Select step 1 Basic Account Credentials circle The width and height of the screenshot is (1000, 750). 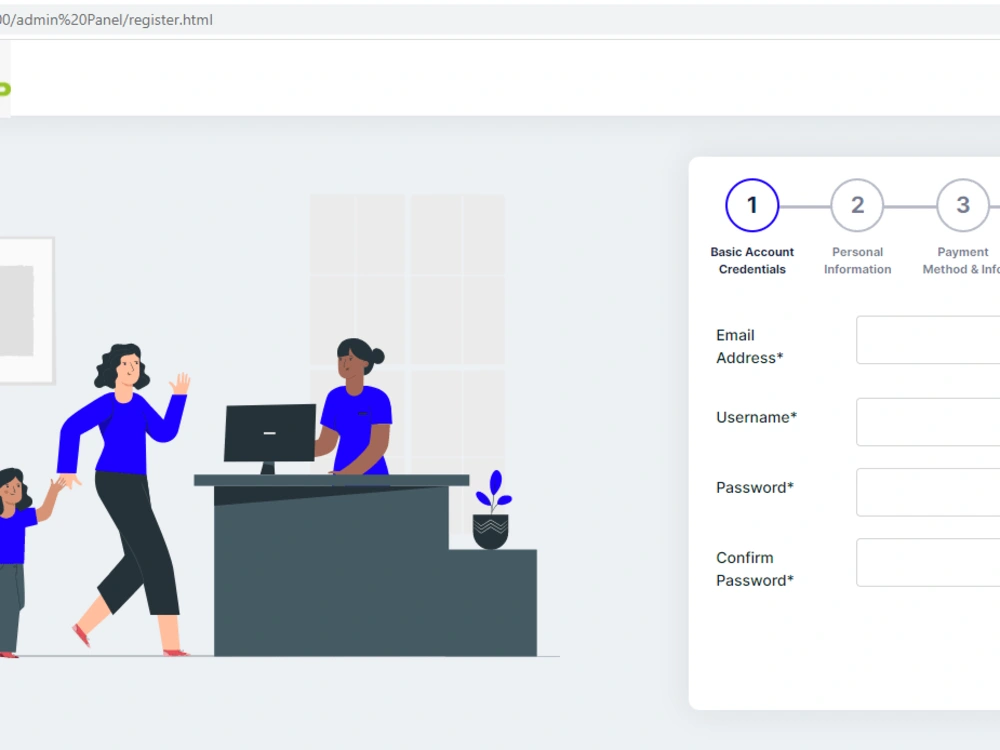pos(752,205)
